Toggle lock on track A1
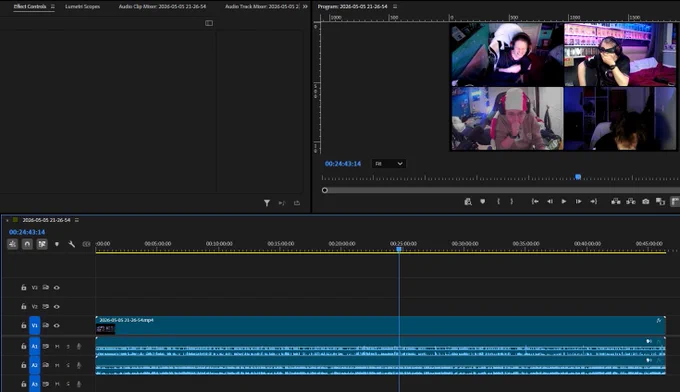Image resolution: width=680 pixels, height=392 pixels. click(23, 346)
